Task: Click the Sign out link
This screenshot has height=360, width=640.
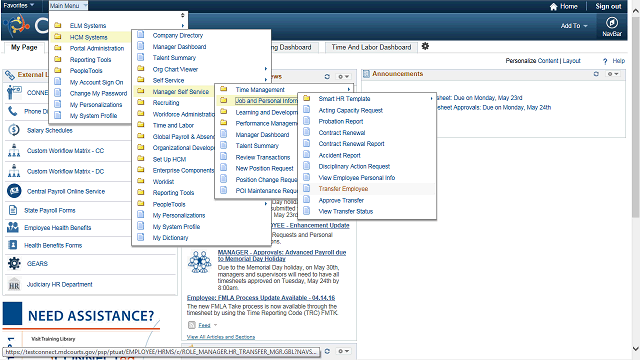Action: click(x=608, y=6)
